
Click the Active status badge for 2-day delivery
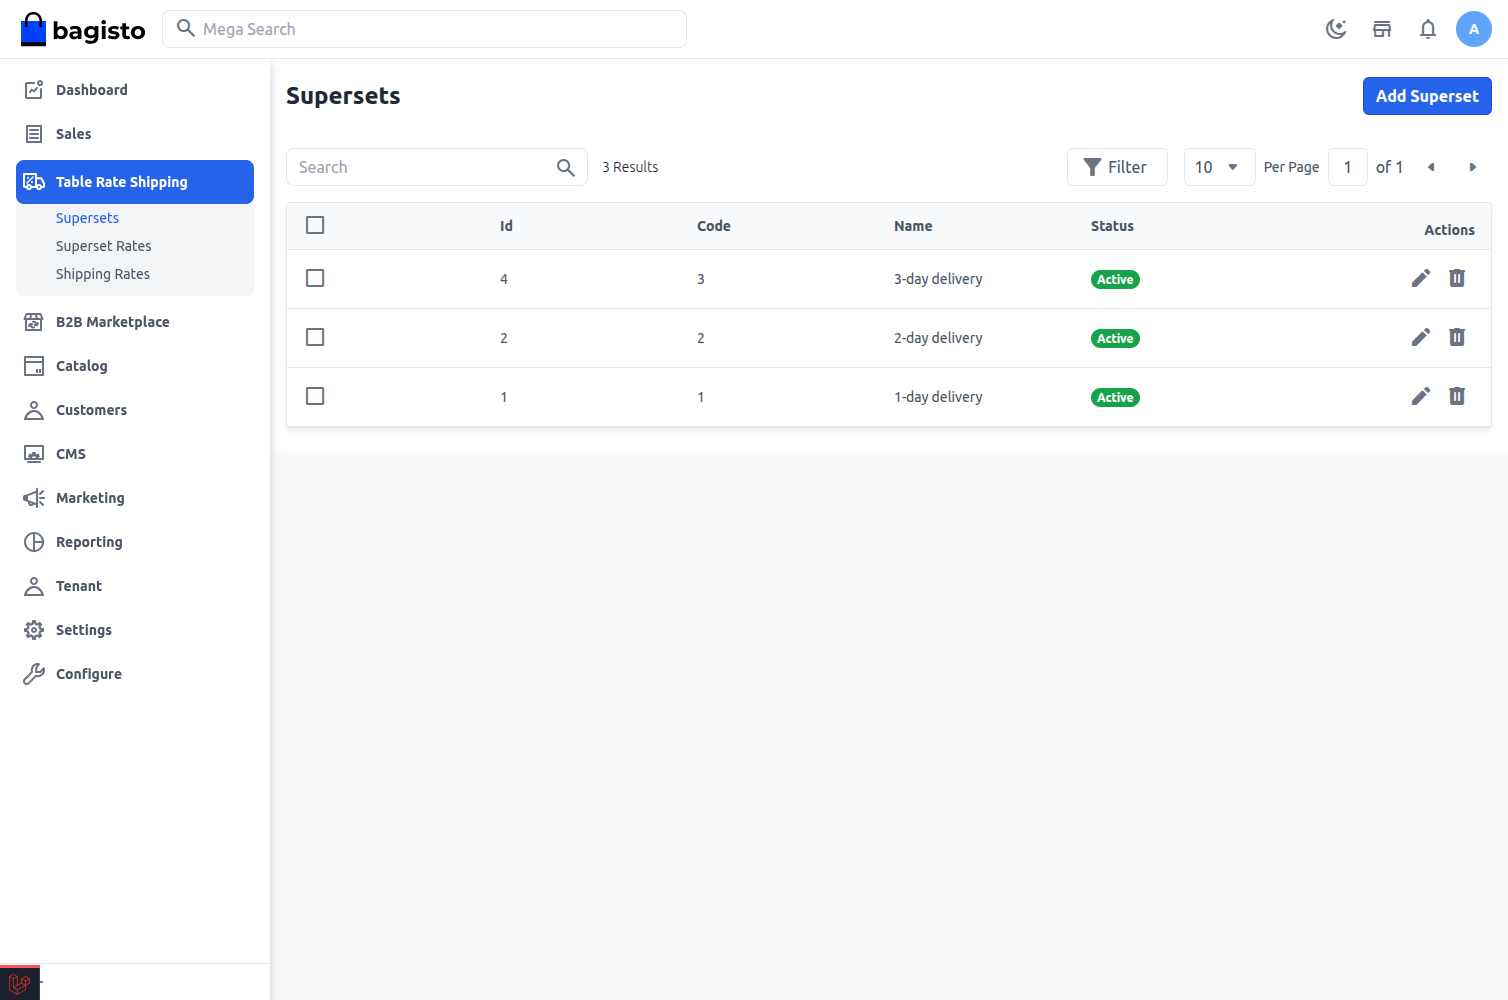[1115, 338]
